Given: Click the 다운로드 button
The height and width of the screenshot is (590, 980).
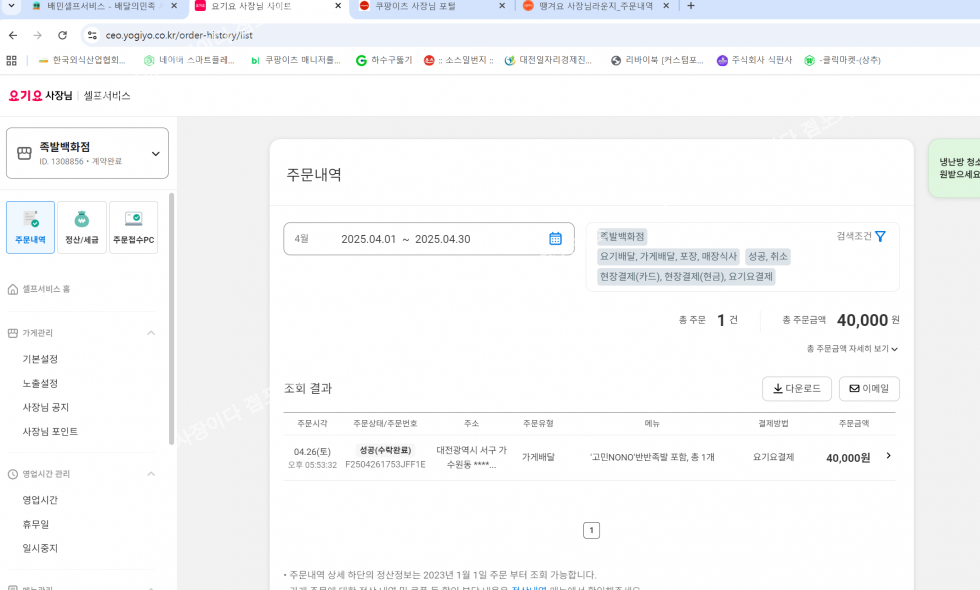Looking at the screenshot, I should [x=796, y=389].
